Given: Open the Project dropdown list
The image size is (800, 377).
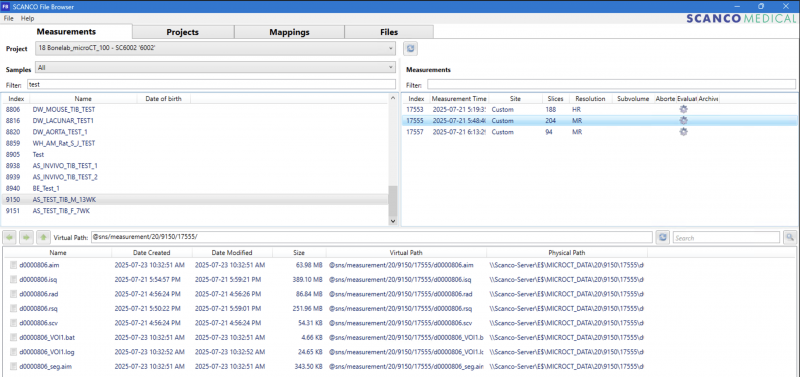Looking at the screenshot, I should point(215,48).
